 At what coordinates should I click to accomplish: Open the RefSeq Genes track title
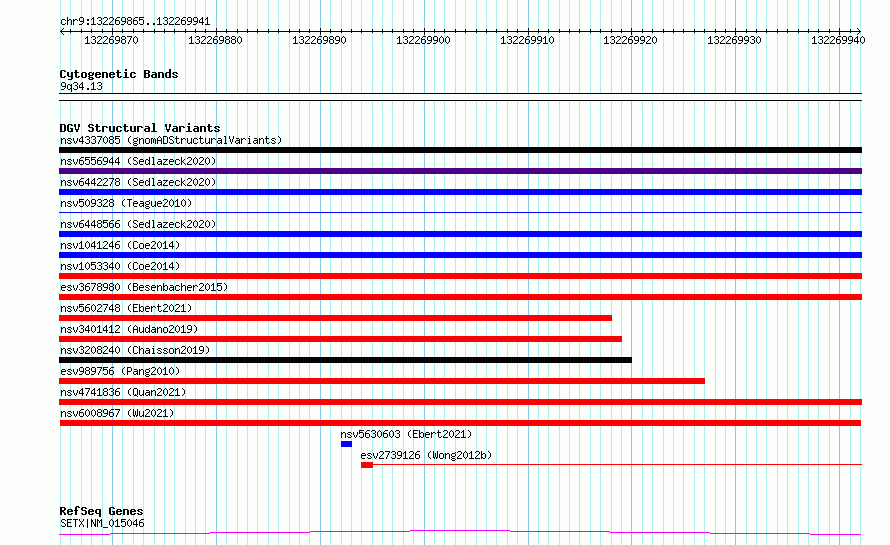click(x=101, y=511)
